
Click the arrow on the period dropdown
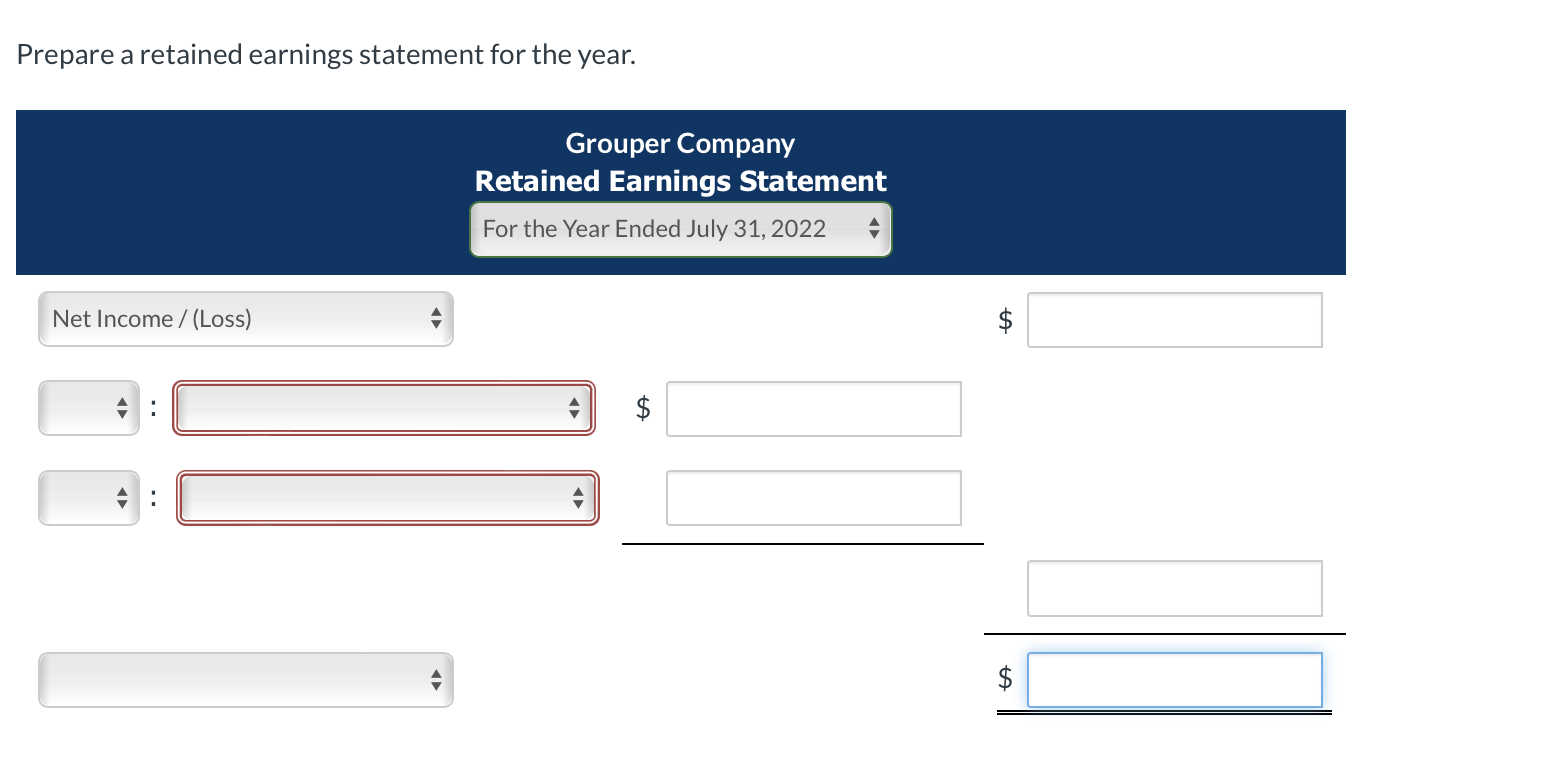point(875,229)
